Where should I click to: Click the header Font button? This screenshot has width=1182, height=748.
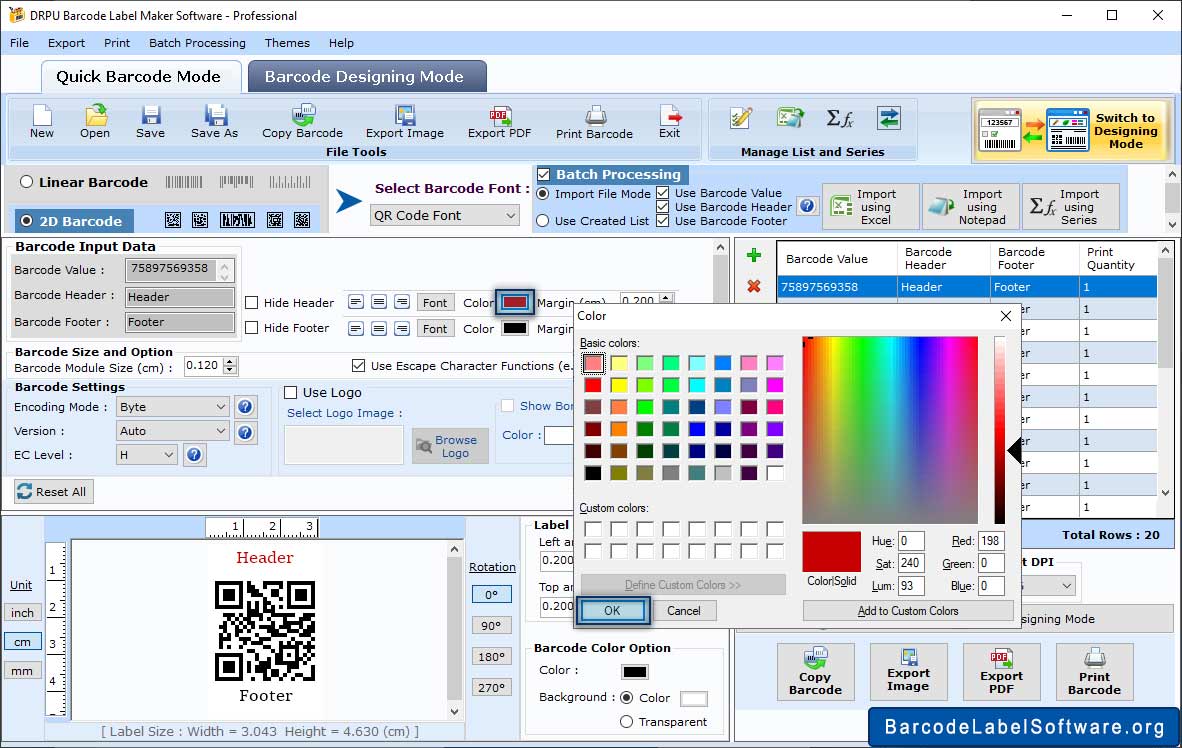(x=435, y=302)
